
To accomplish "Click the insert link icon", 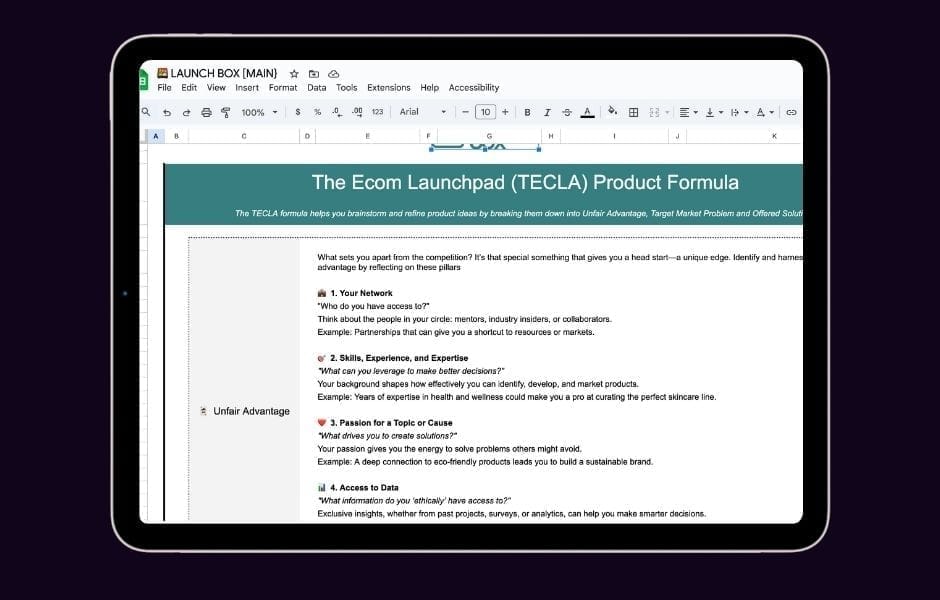I will (x=791, y=113).
